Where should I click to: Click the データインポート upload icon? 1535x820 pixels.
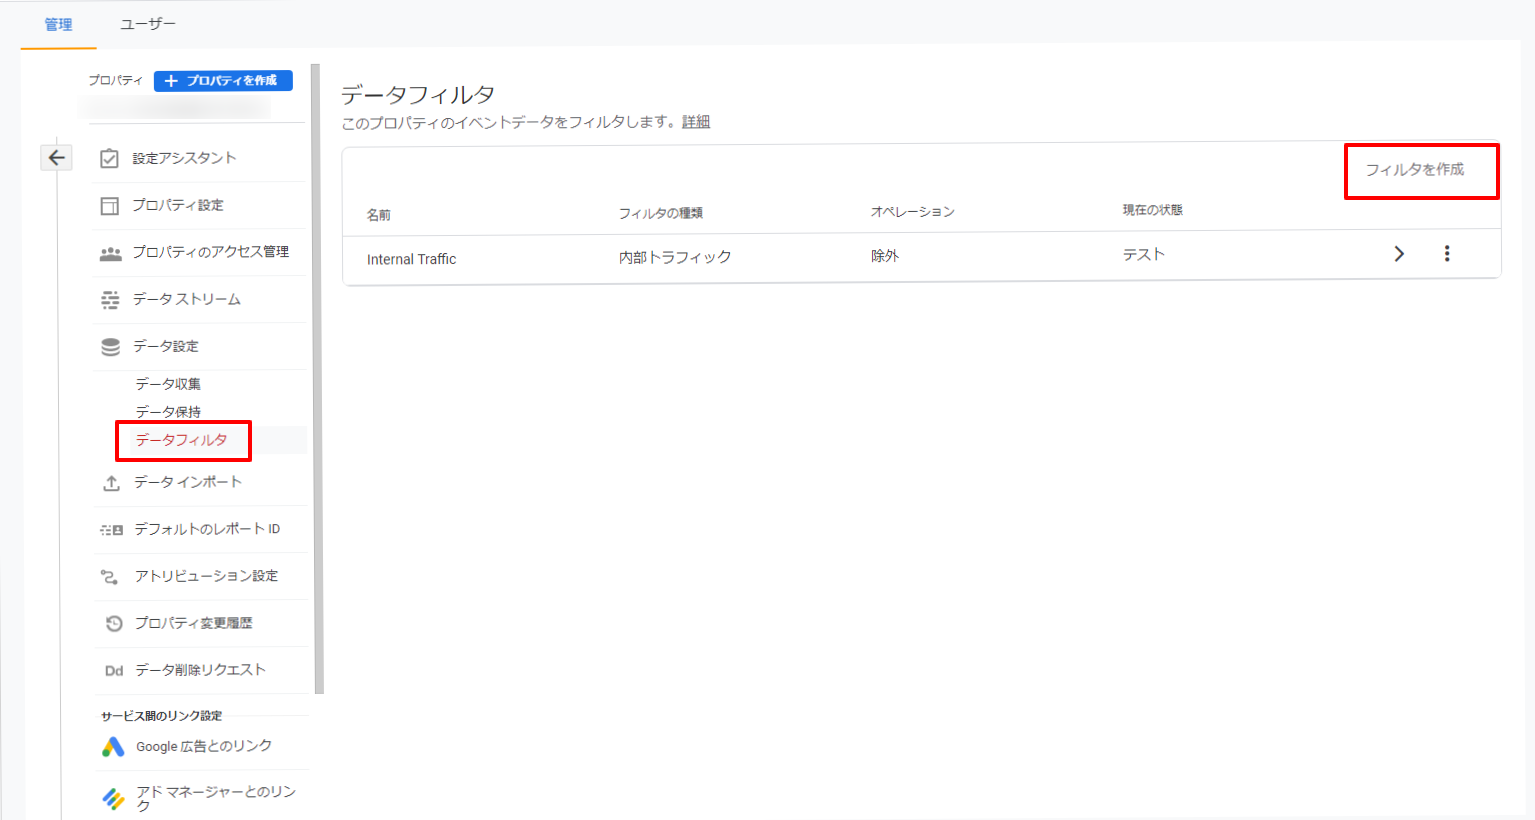[112, 483]
